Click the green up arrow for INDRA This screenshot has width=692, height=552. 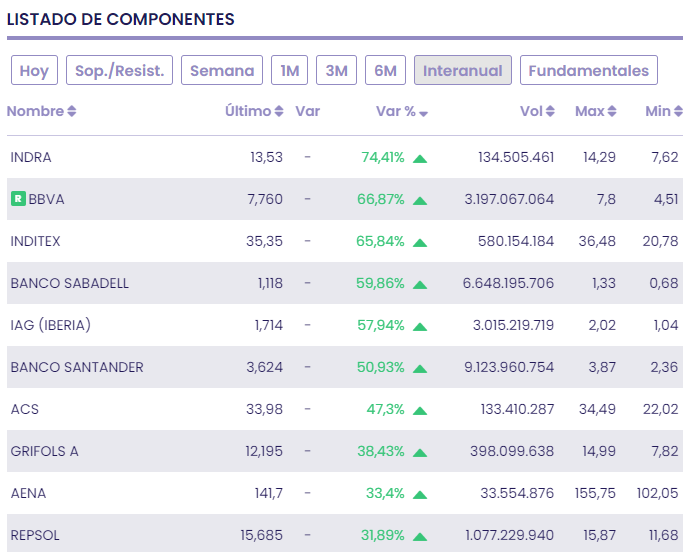[x=420, y=158]
